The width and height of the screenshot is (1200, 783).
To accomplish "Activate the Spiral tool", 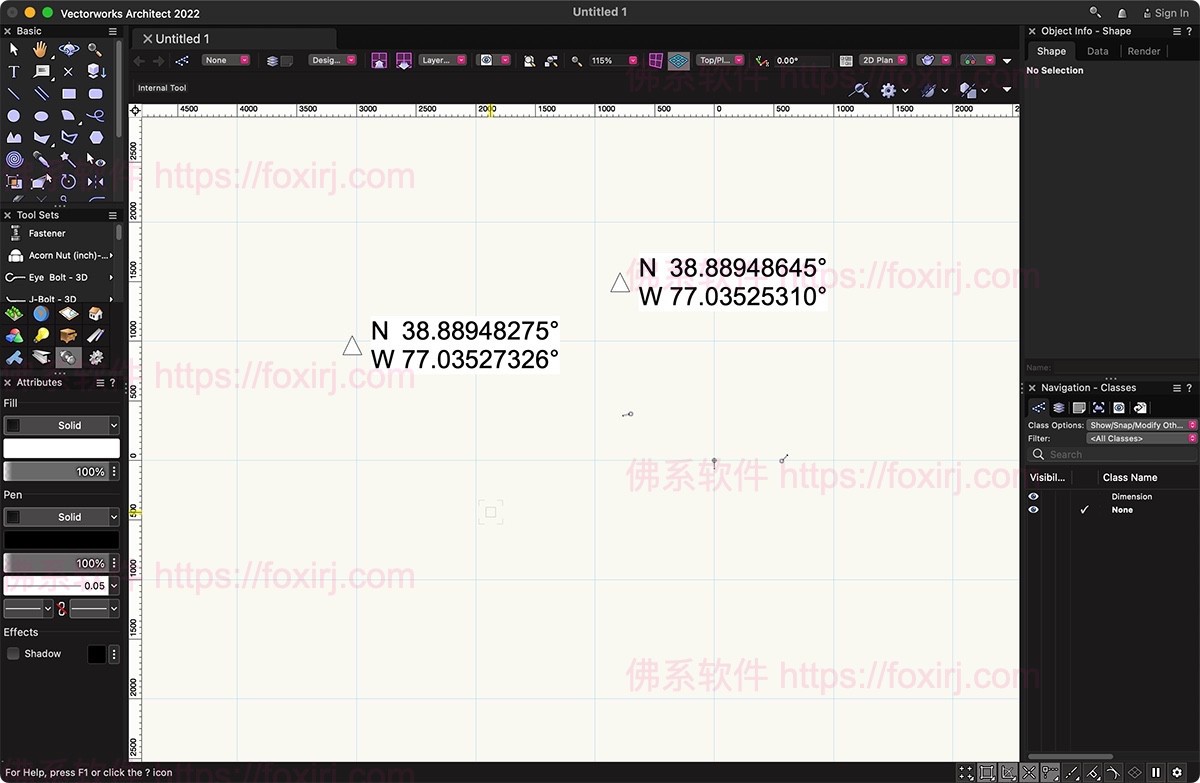I will point(14,158).
